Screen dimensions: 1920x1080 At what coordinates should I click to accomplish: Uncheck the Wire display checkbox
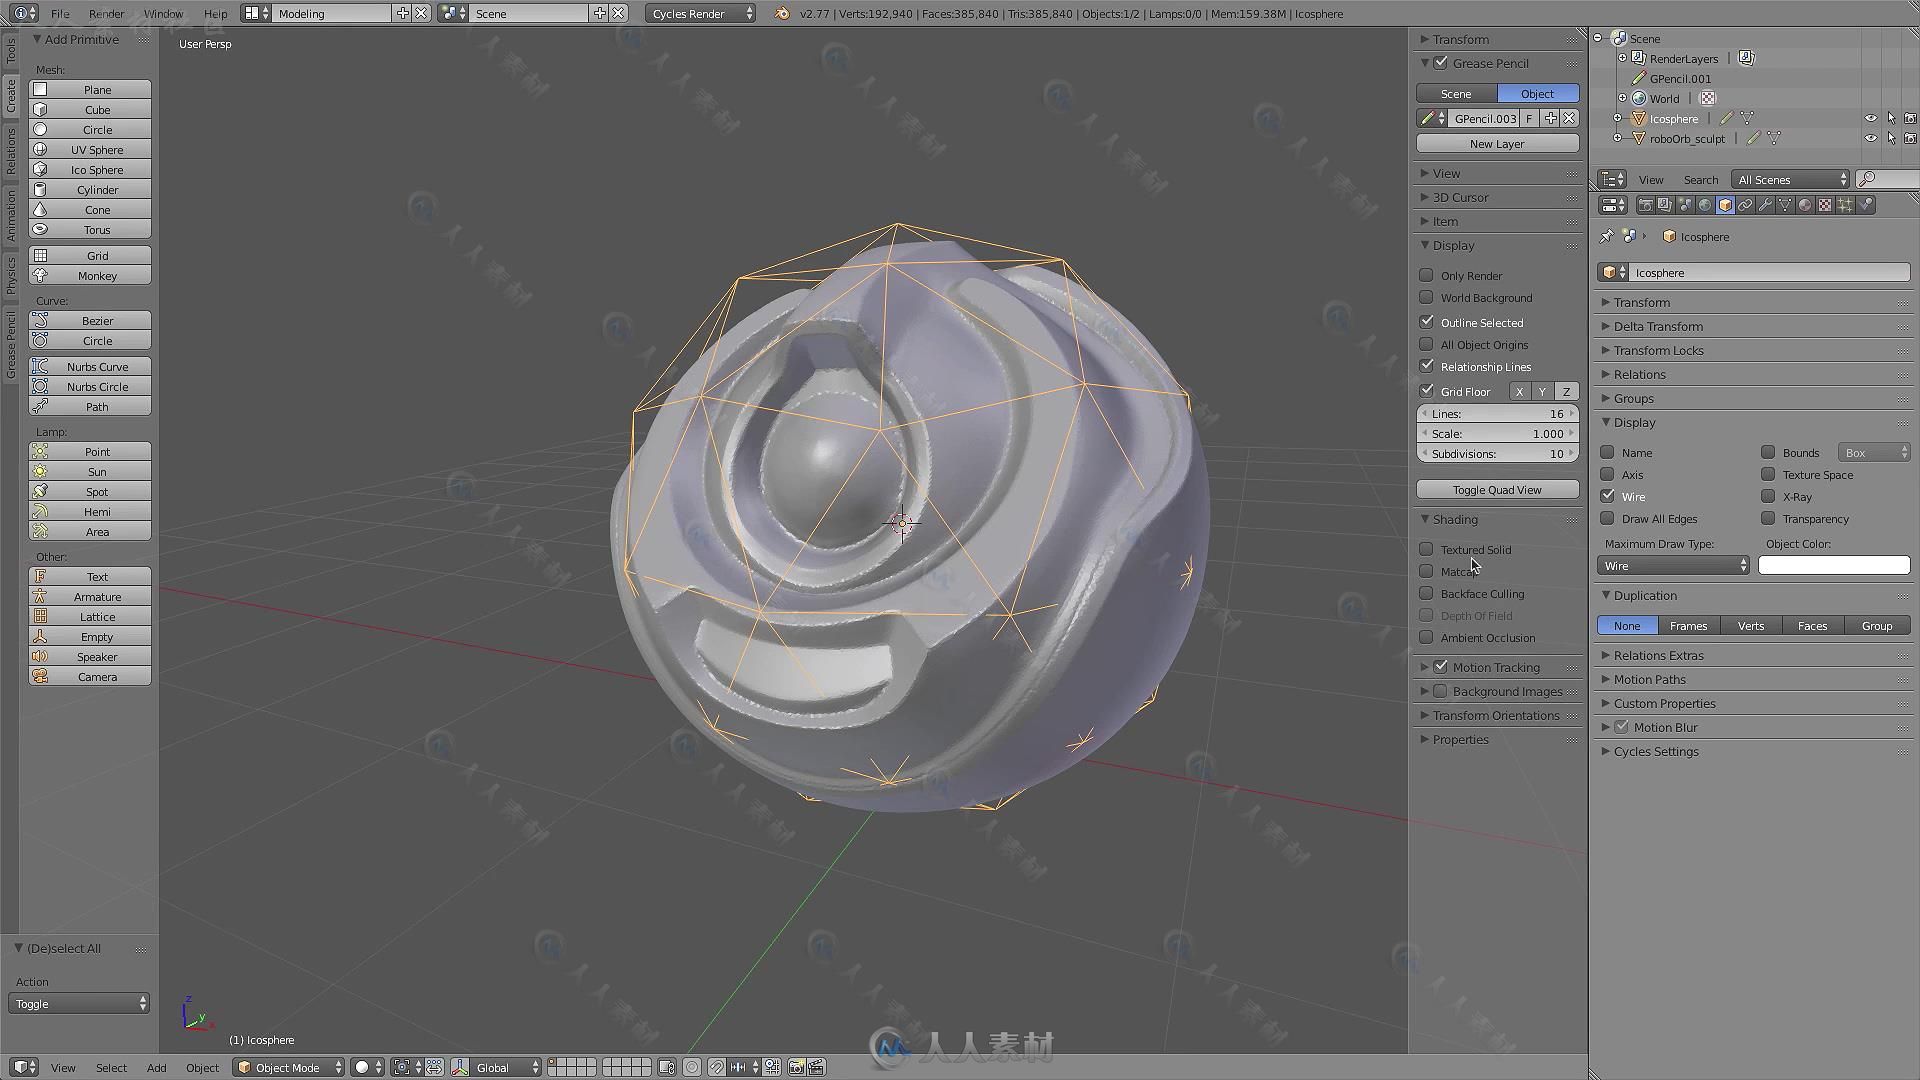click(1607, 496)
